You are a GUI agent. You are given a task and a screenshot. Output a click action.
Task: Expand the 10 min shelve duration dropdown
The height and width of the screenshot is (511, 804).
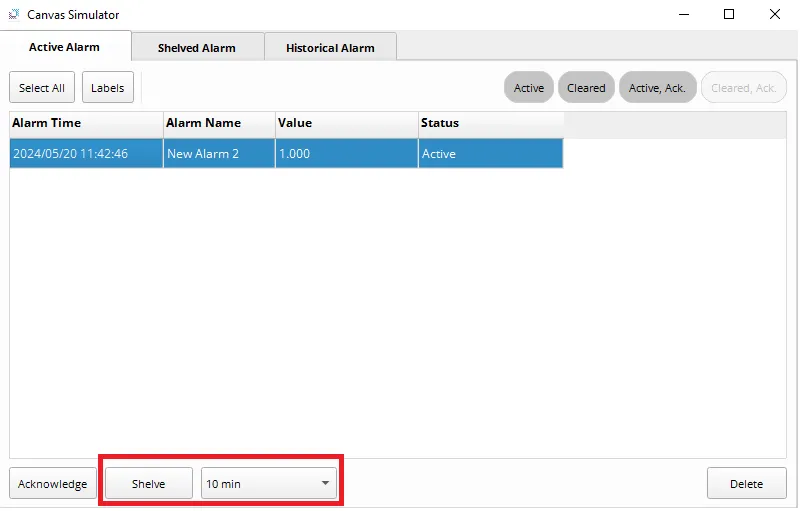coord(268,484)
